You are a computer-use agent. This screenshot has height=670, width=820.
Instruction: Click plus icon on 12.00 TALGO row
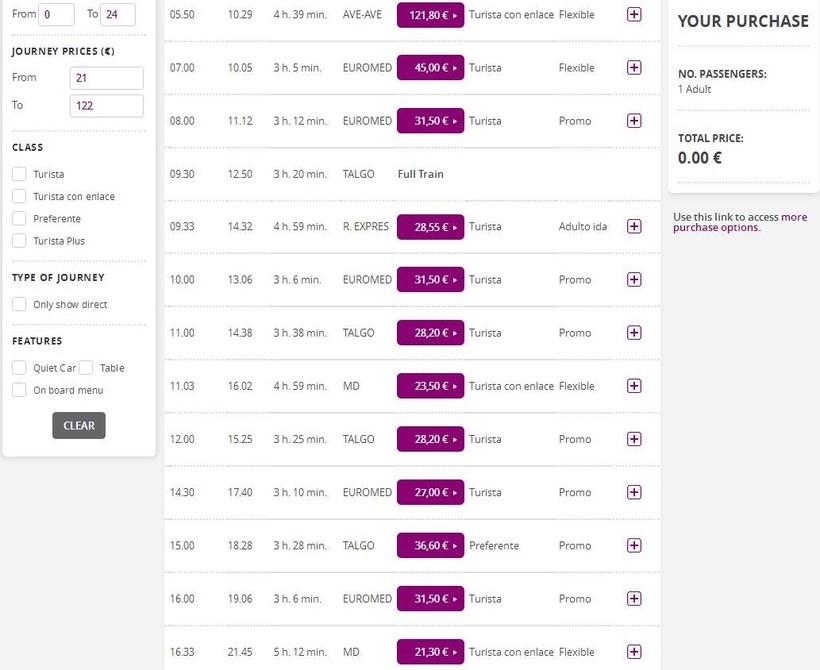coord(633,439)
